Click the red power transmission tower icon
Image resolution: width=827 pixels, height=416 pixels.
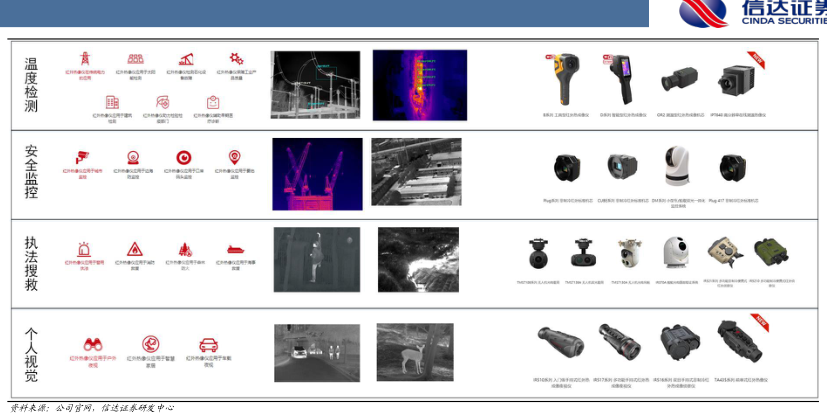[x=85, y=59]
